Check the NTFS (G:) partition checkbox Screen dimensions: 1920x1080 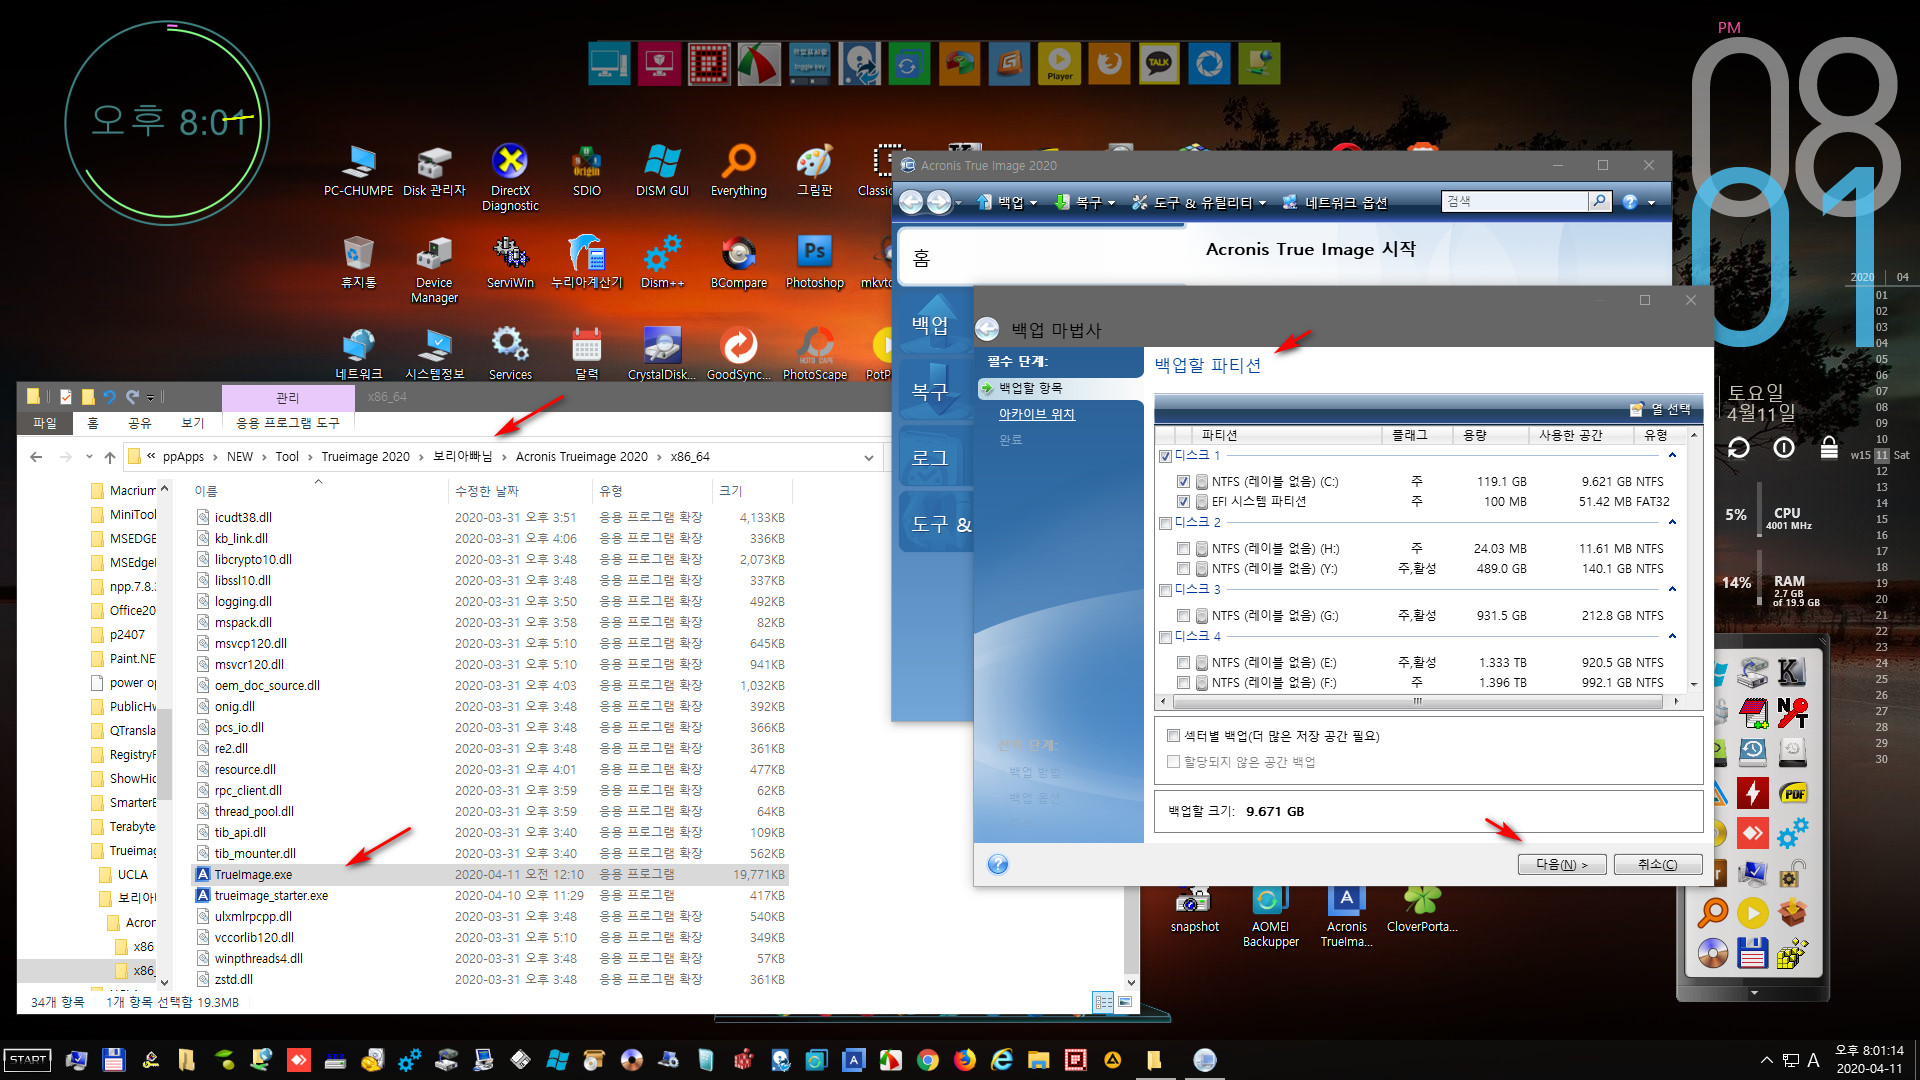click(x=1183, y=616)
